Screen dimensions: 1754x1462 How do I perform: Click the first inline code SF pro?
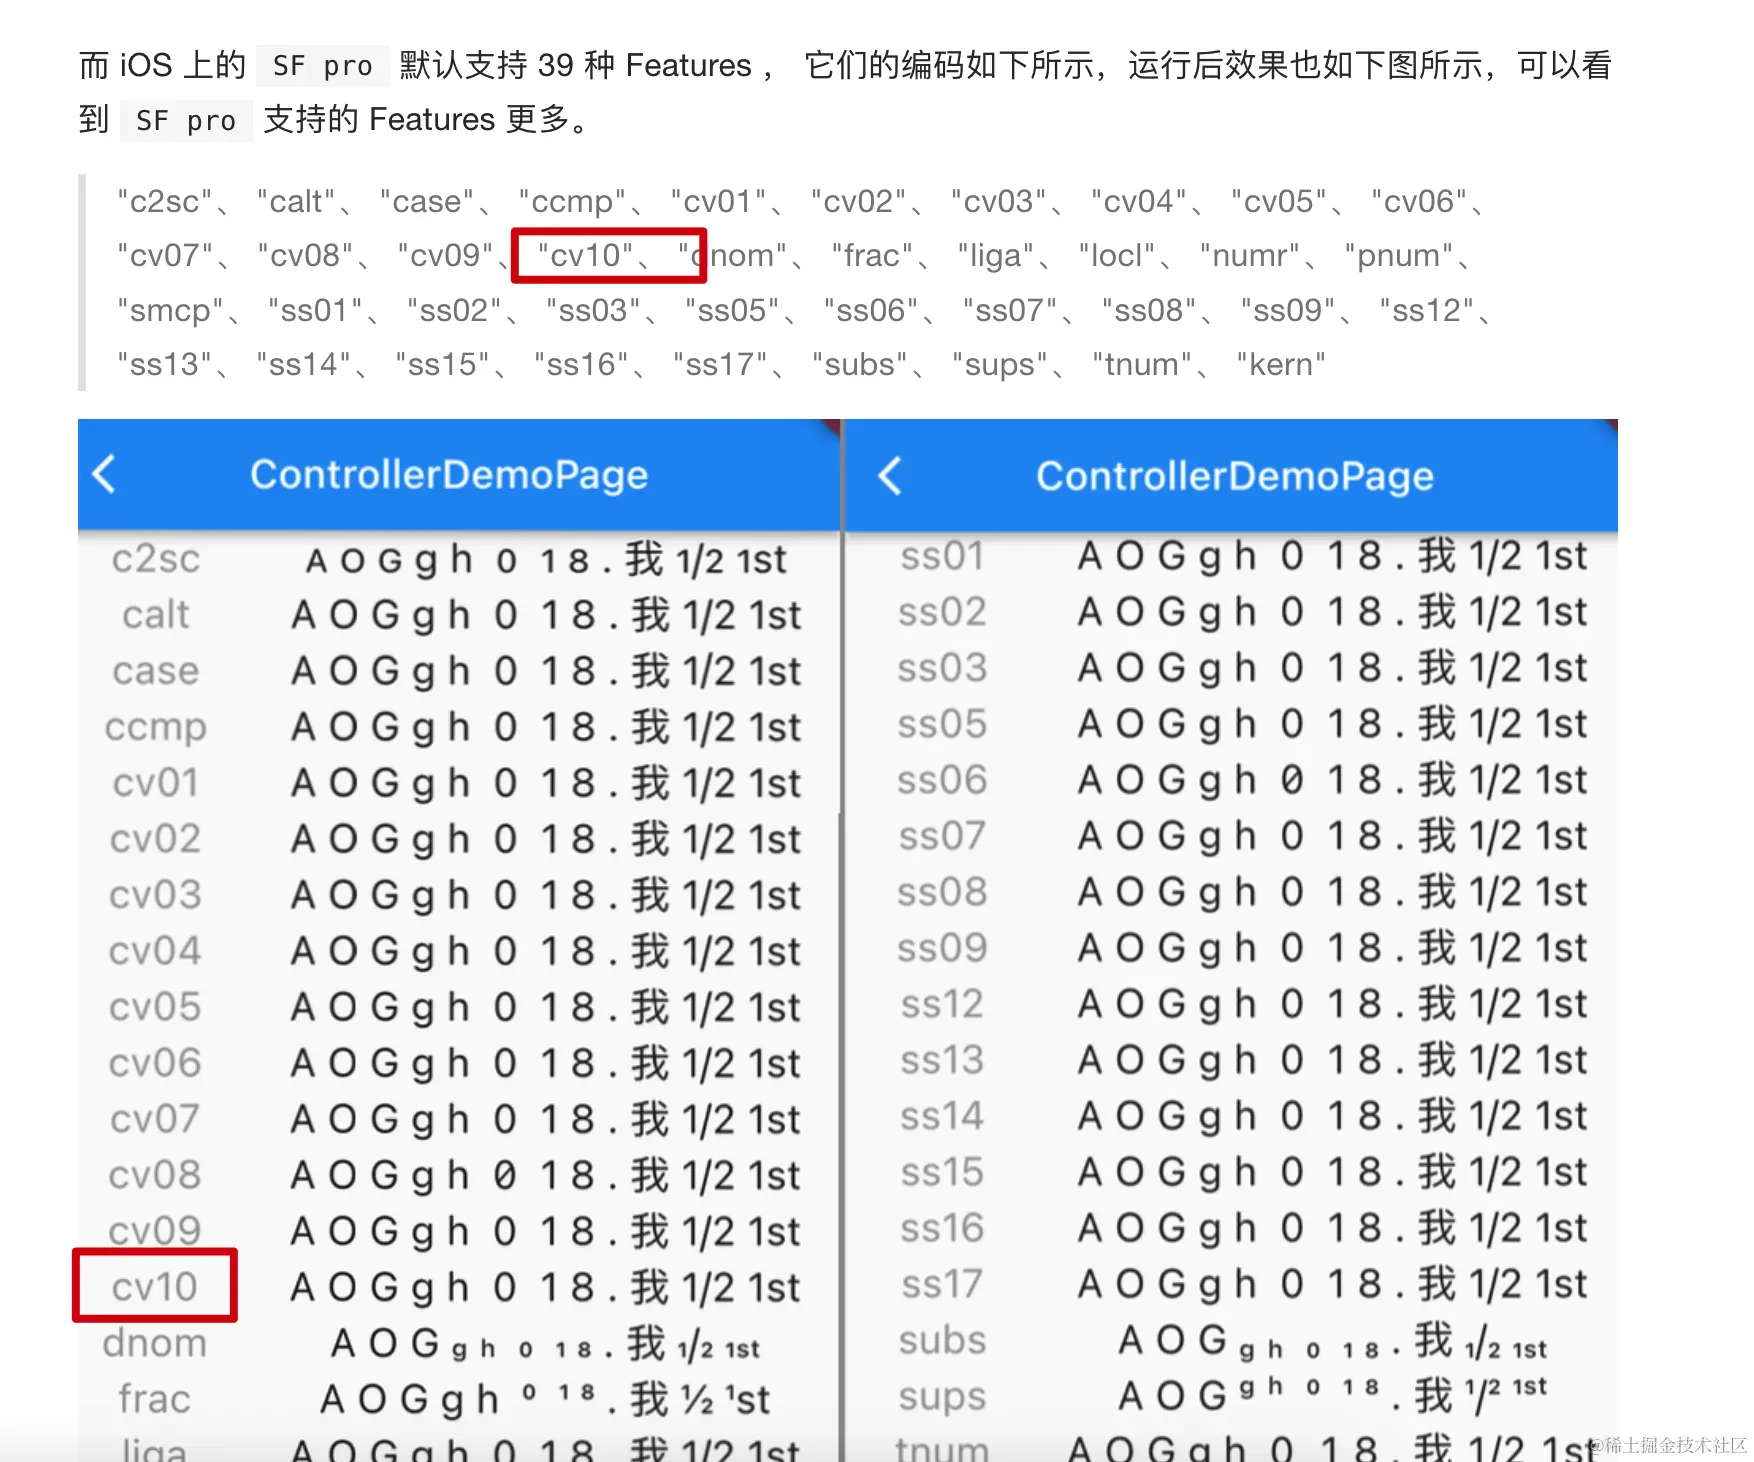click(x=322, y=66)
